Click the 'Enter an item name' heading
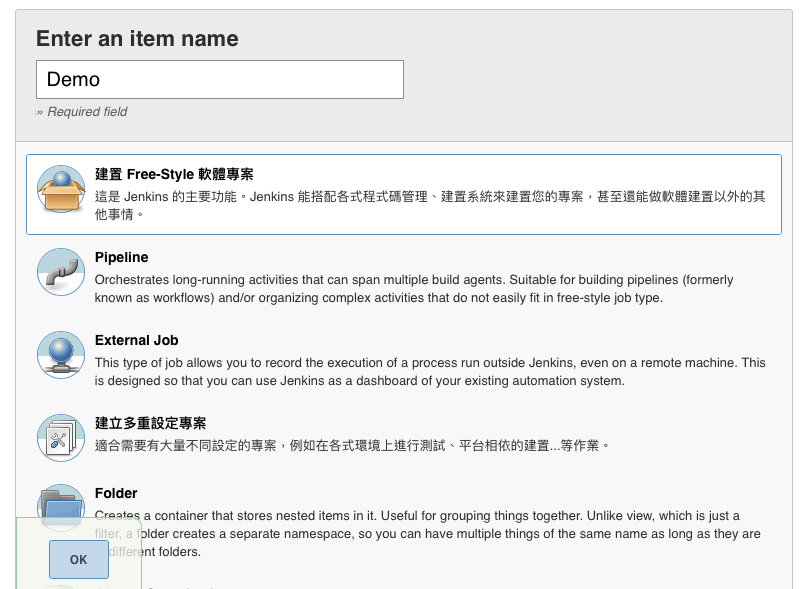 (x=137, y=39)
